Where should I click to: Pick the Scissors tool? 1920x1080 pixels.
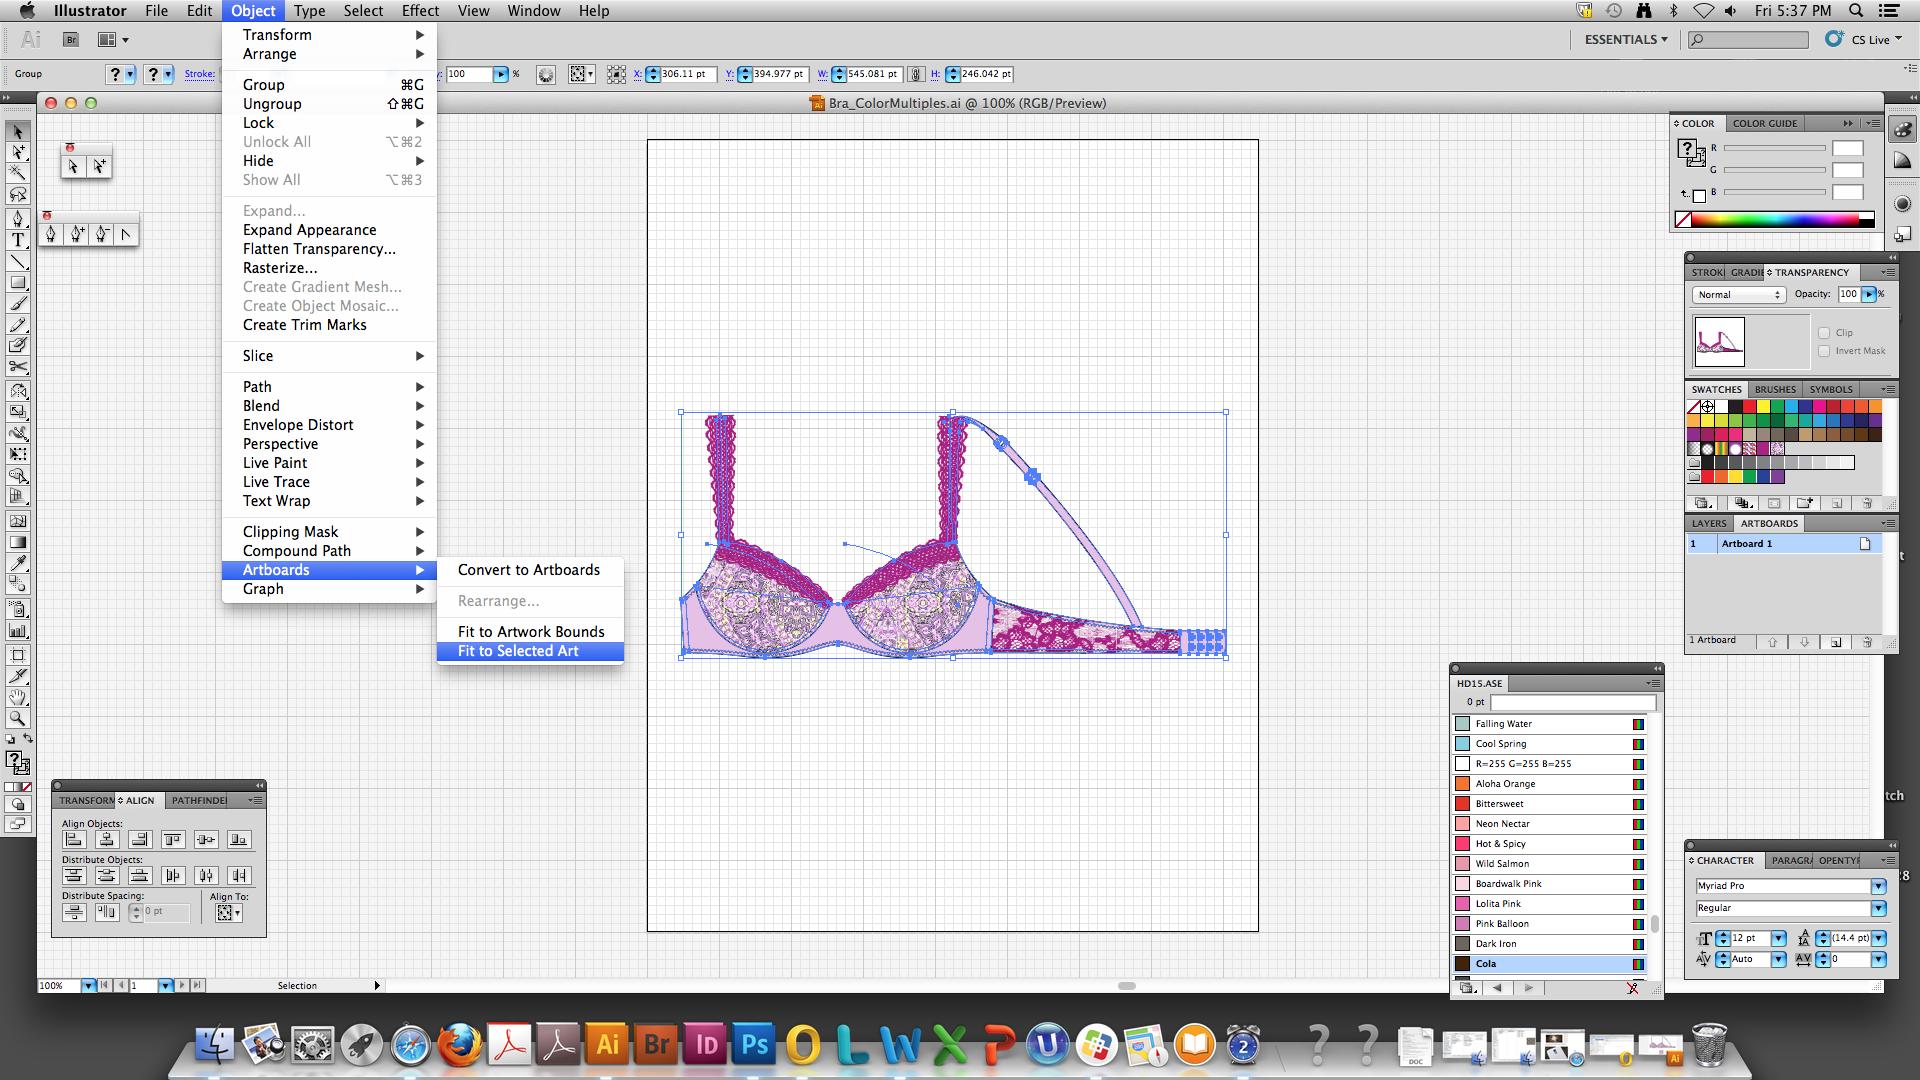click(18, 367)
